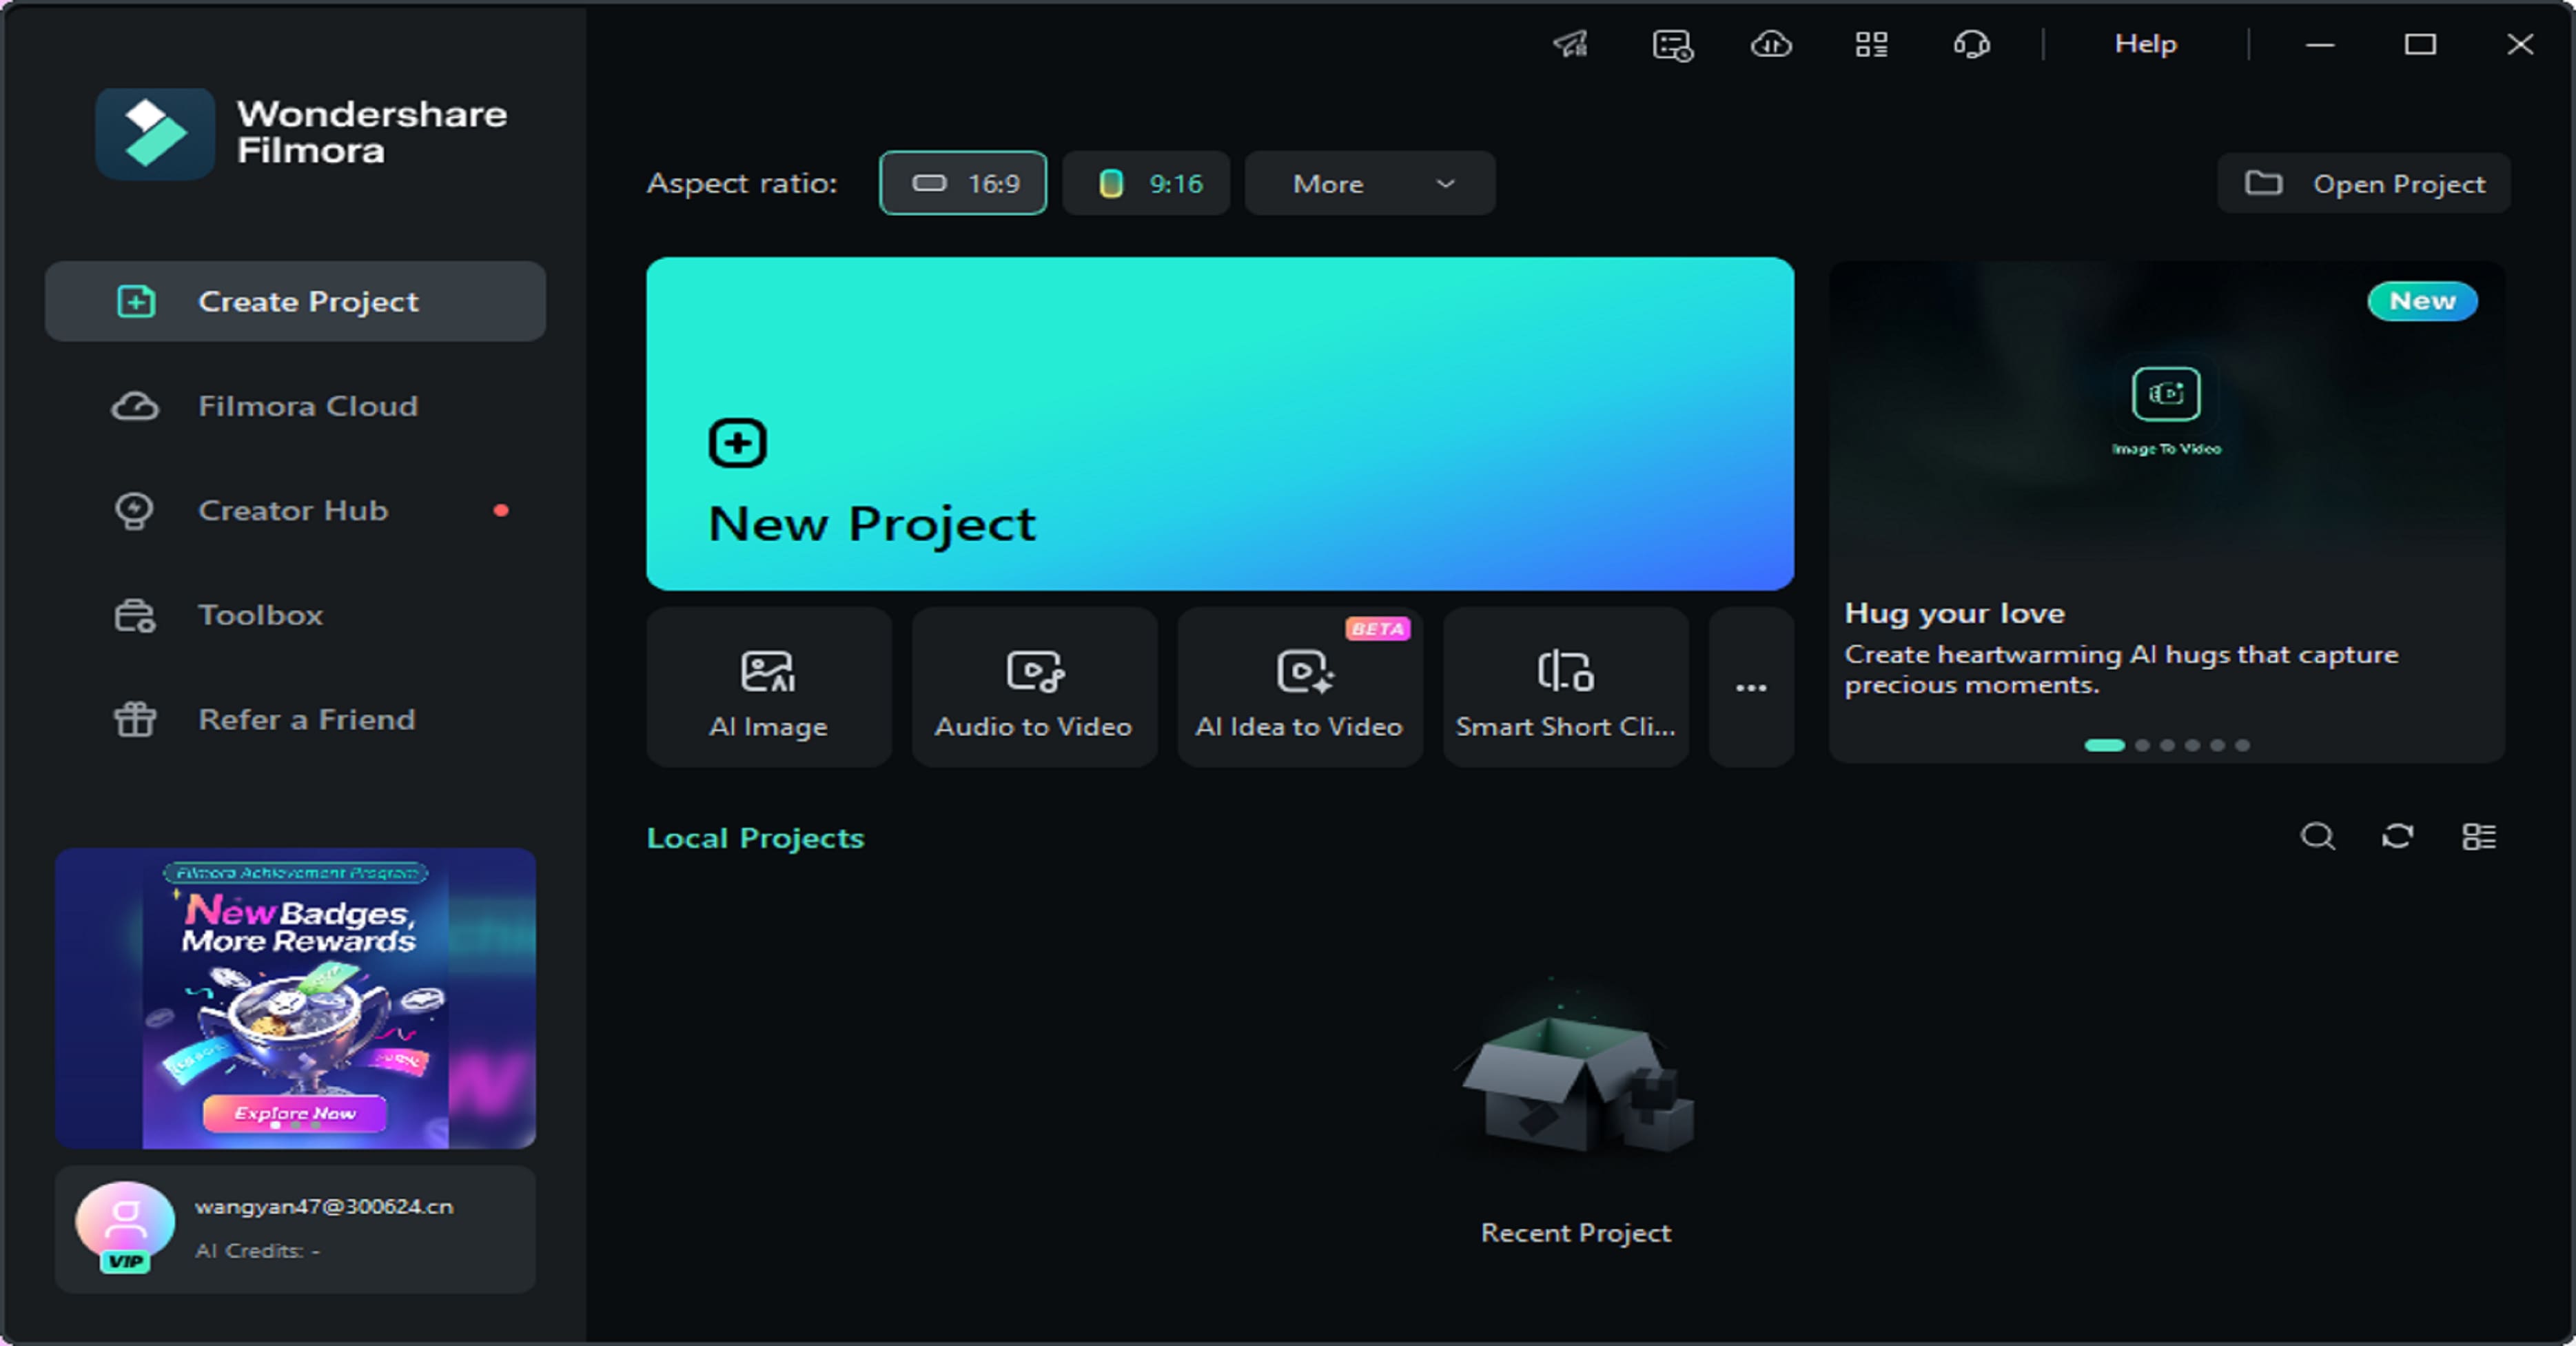Launch AI Idea to Video tool
This screenshot has height=1346, width=2576.
(x=1300, y=687)
